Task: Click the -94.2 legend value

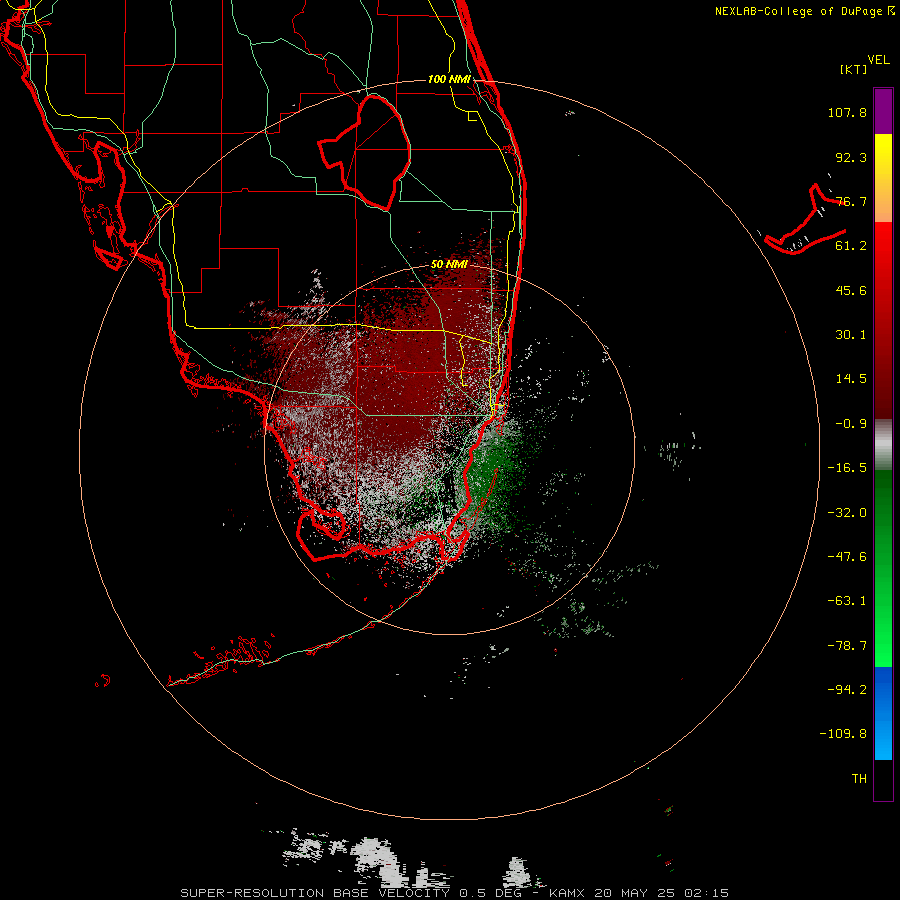Action: pyautogui.click(x=847, y=690)
